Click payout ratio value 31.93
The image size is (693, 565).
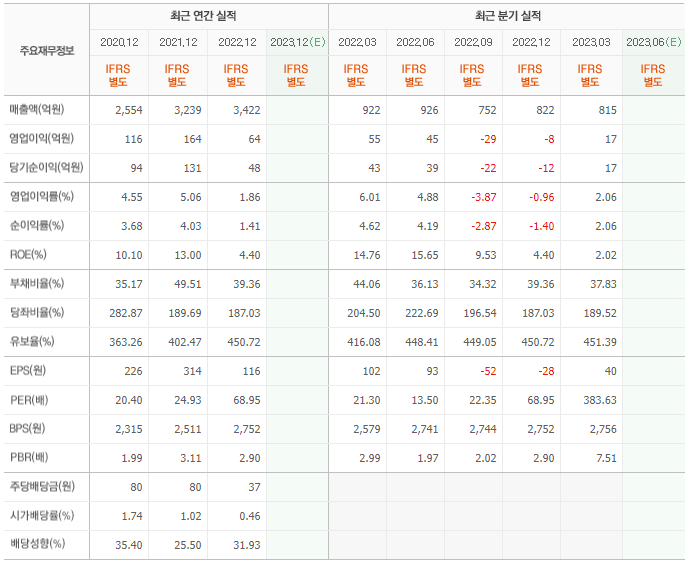click(x=247, y=545)
